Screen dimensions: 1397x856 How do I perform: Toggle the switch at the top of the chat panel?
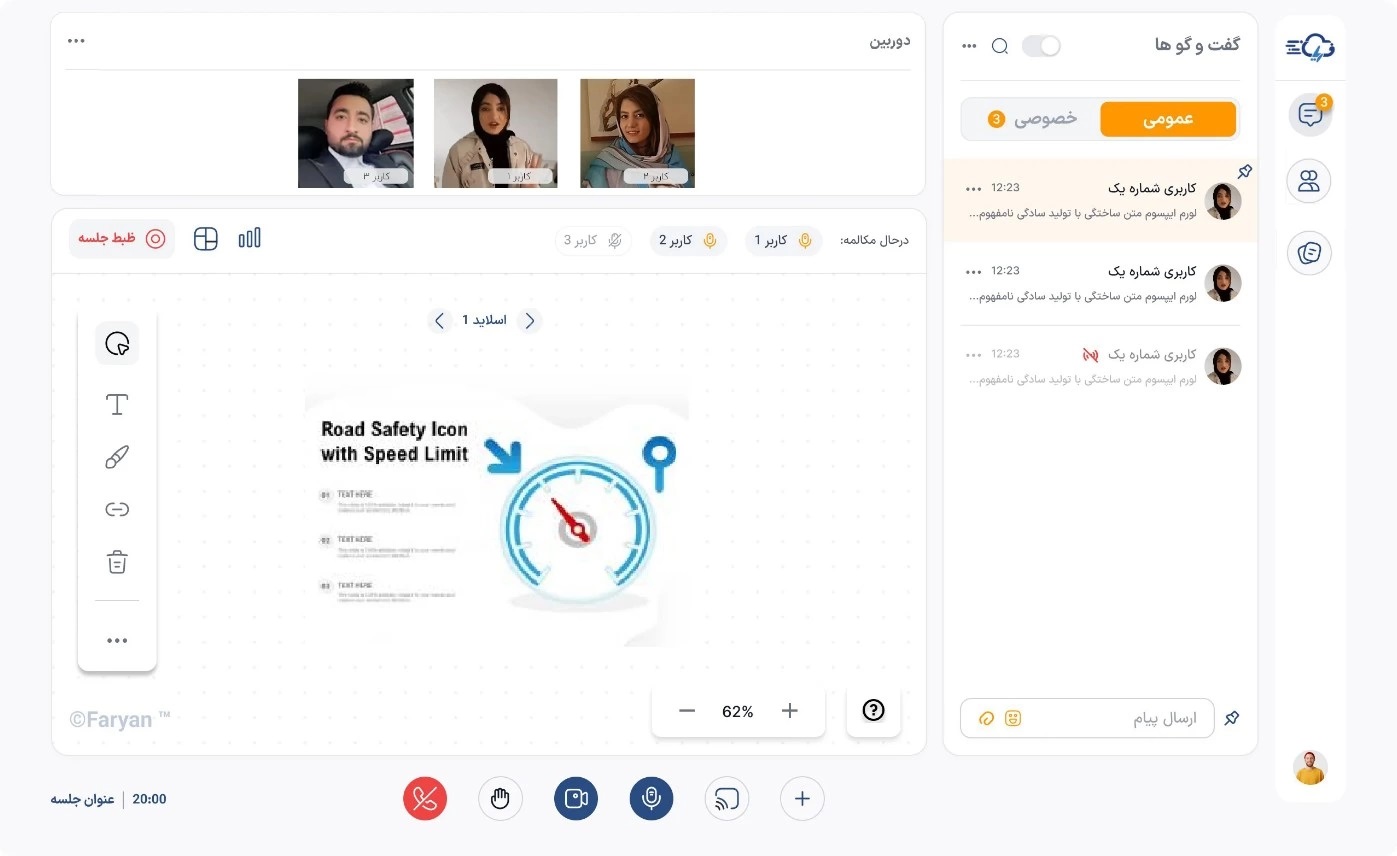pyautogui.click(x=1041, y=45)
